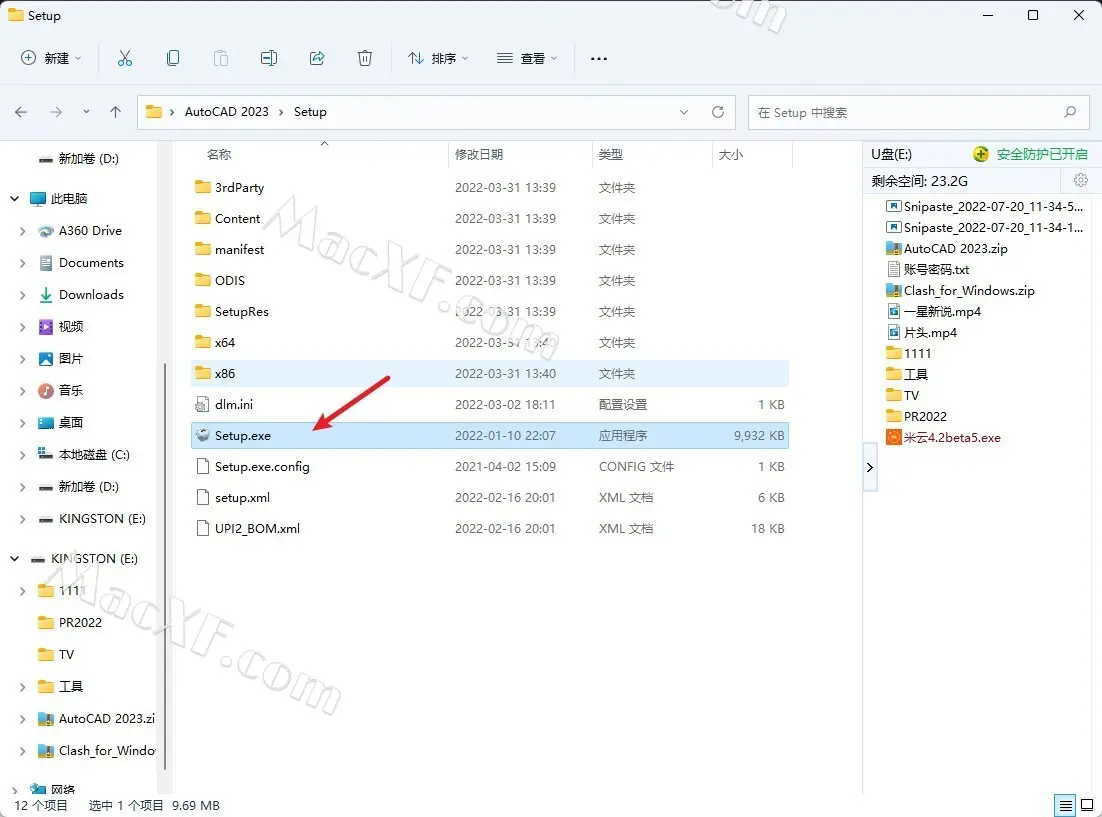This screenshot has width=1102, height=817.
Task: Expand 网络 tree node chevron
Action: click(15, 790)
